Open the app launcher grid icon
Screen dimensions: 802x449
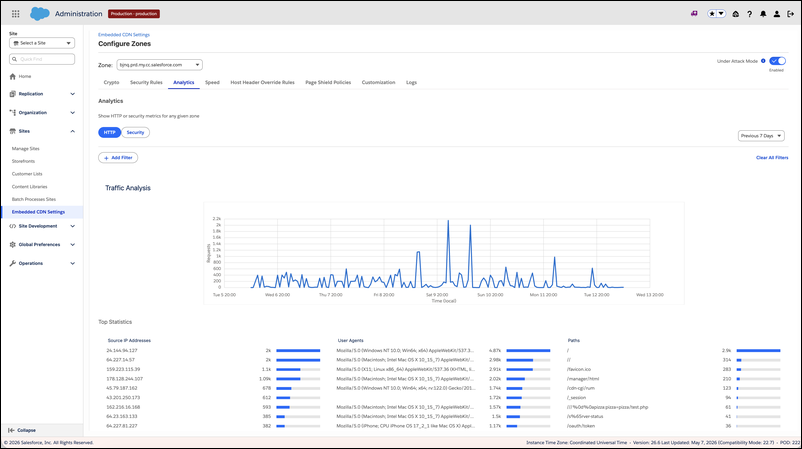tap(15, 14)
